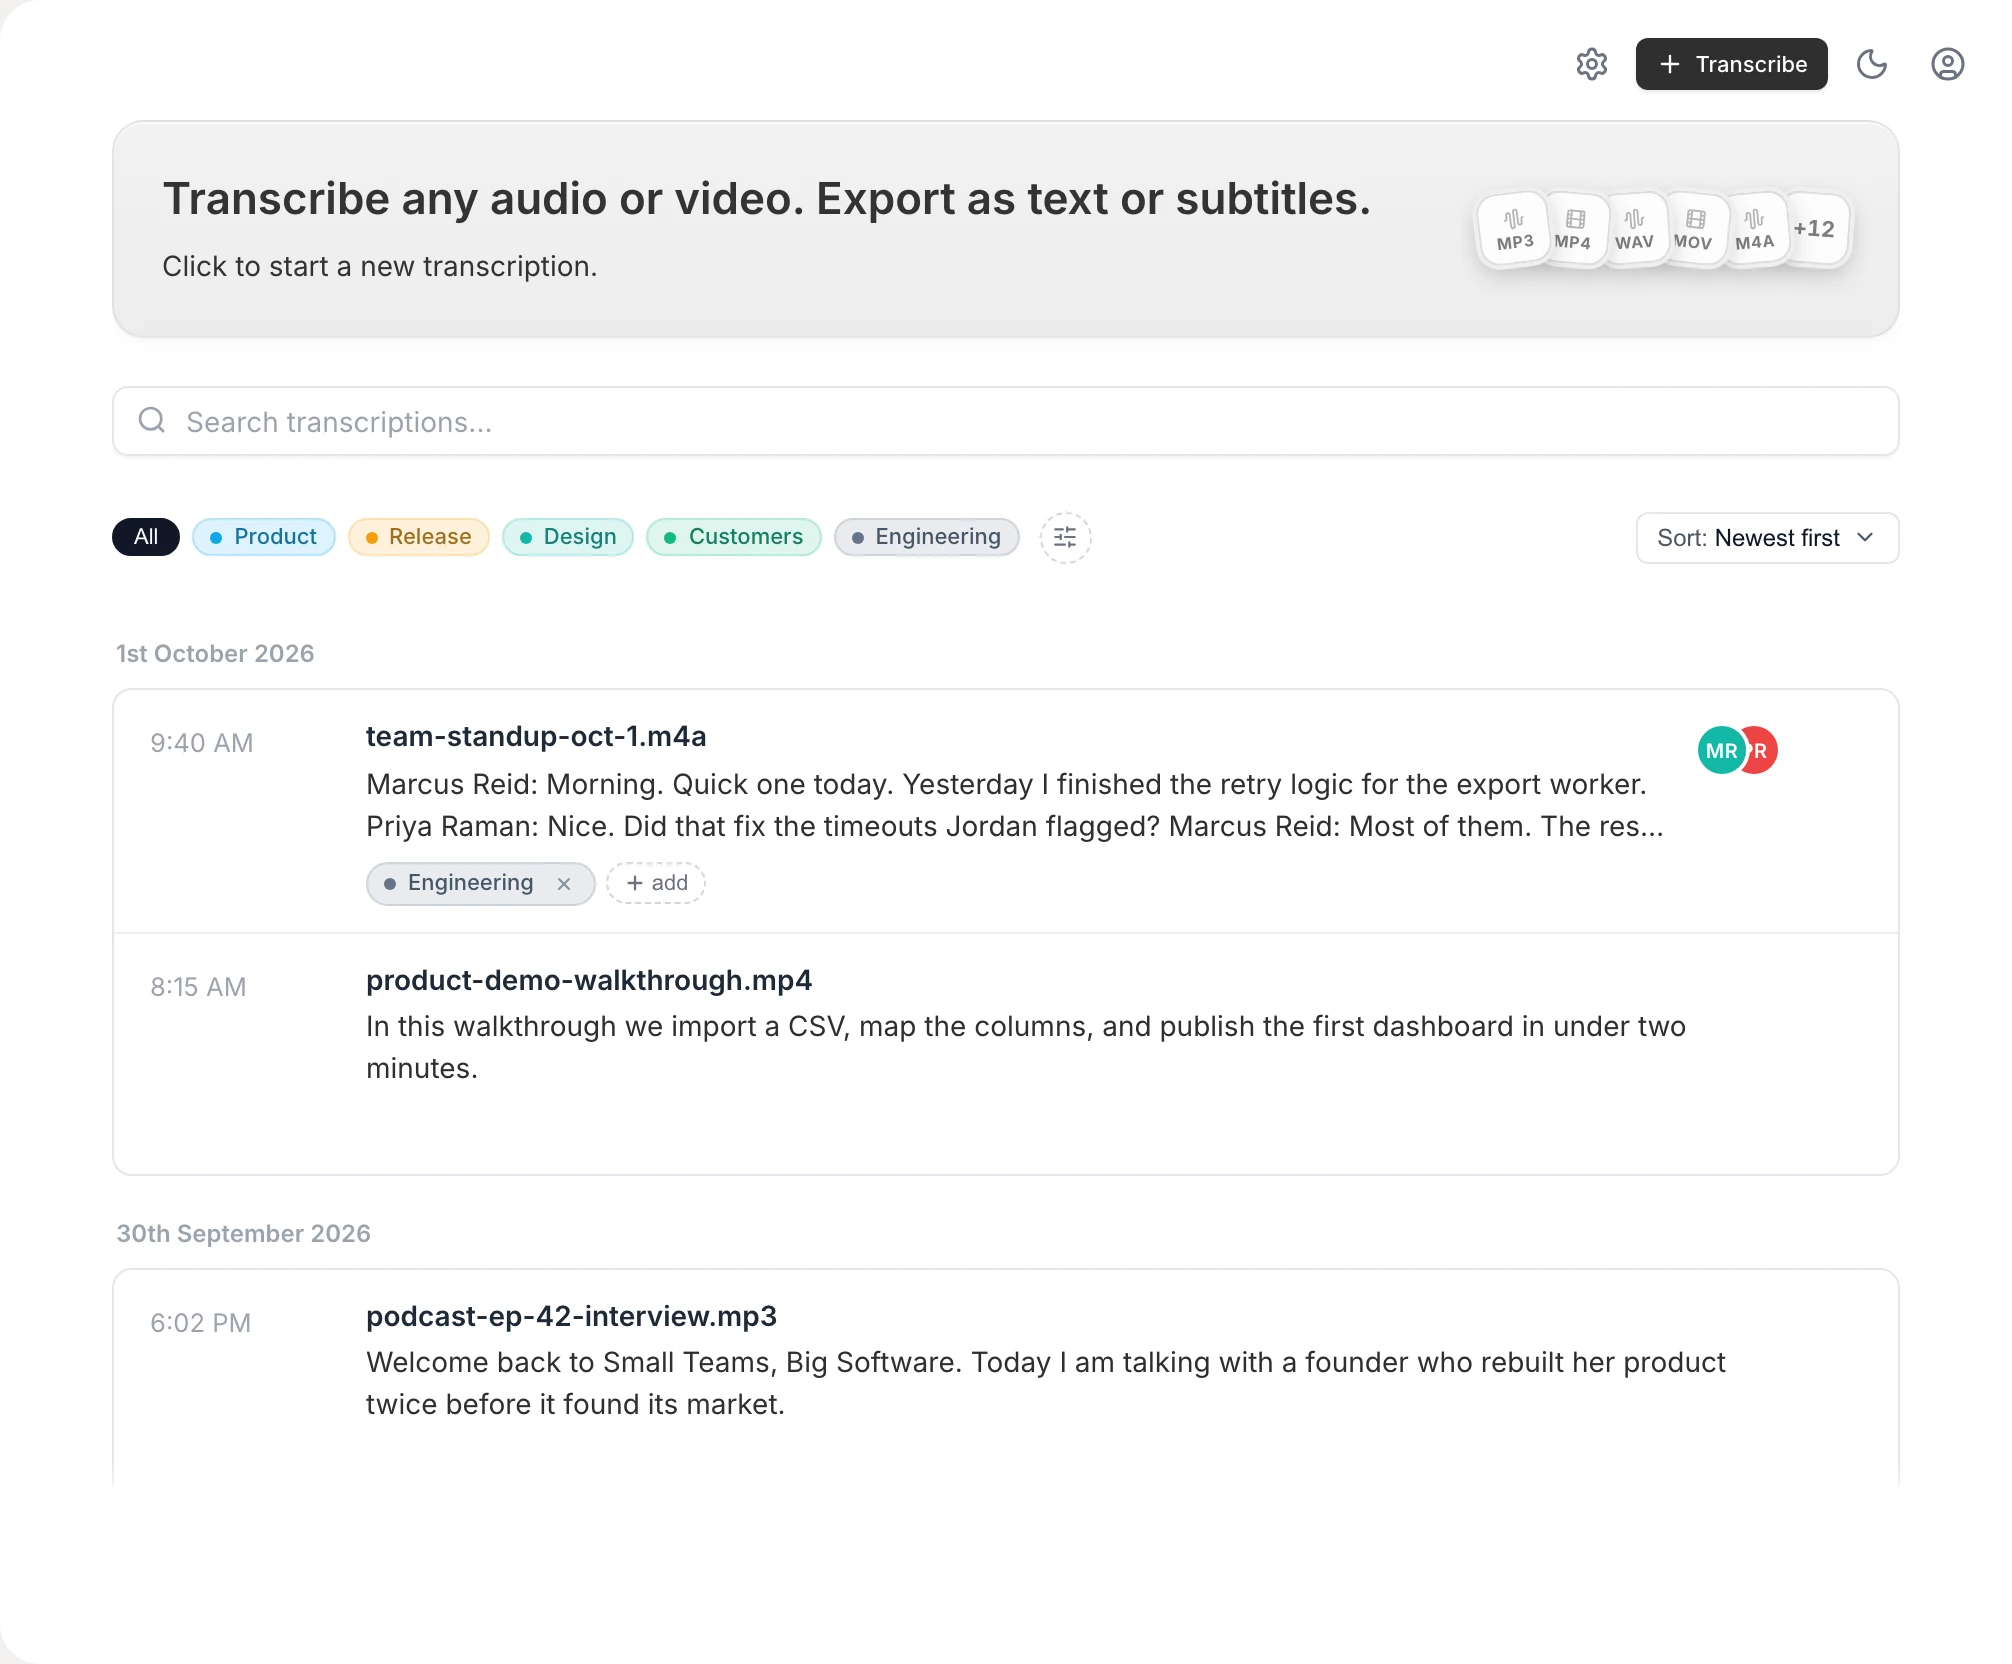Screen dimensions: 2012x1664
Task: Click the CSV walkthrough description text
Action: (x=1026, y=1047)
